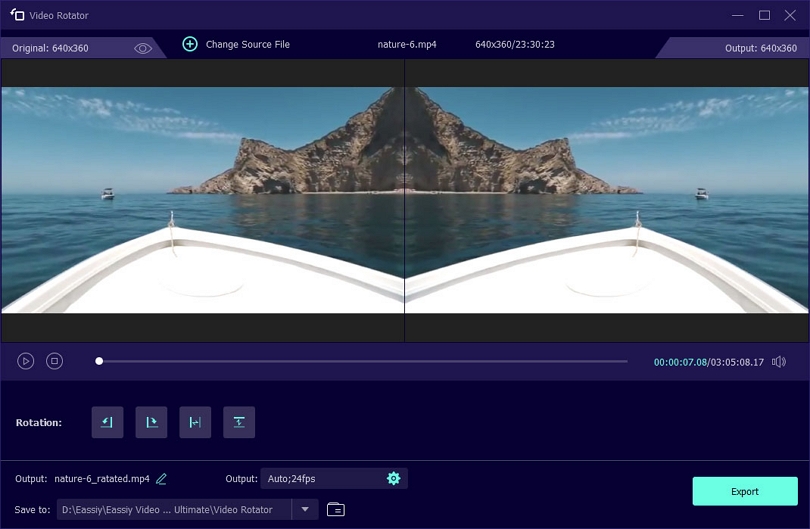Viewport: 810px width, 529px height.
Task: Click the Video Rotator title icon
Action: [17, 15]
